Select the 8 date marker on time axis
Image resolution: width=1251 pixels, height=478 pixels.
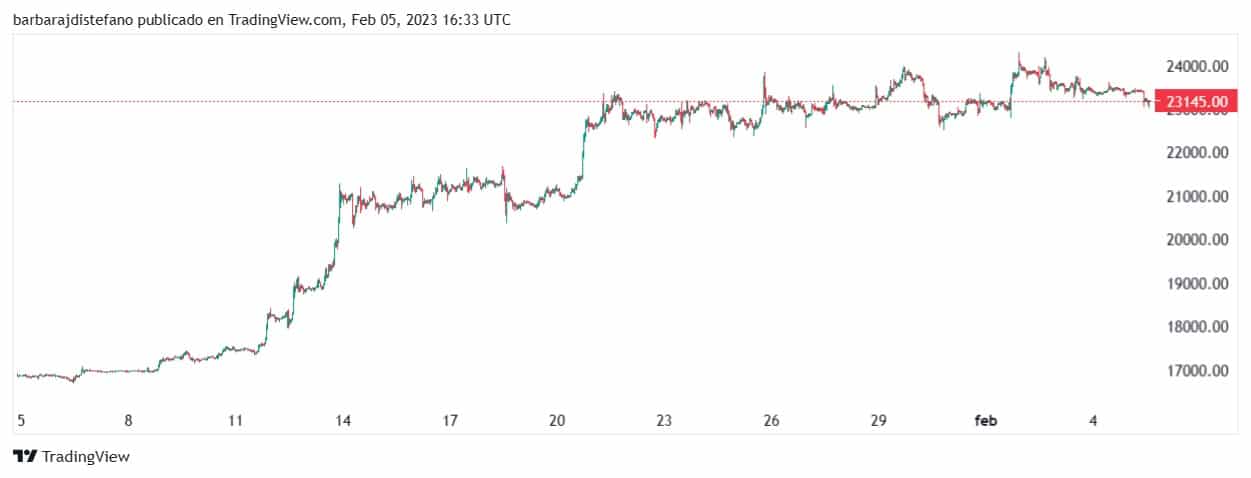[x=129, y=421]
